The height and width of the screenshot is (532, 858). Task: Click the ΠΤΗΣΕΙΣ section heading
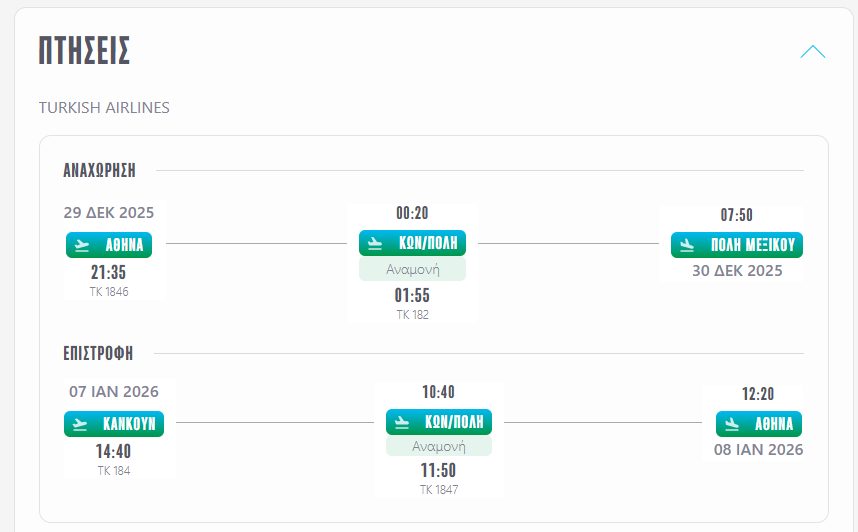(84, 51)
